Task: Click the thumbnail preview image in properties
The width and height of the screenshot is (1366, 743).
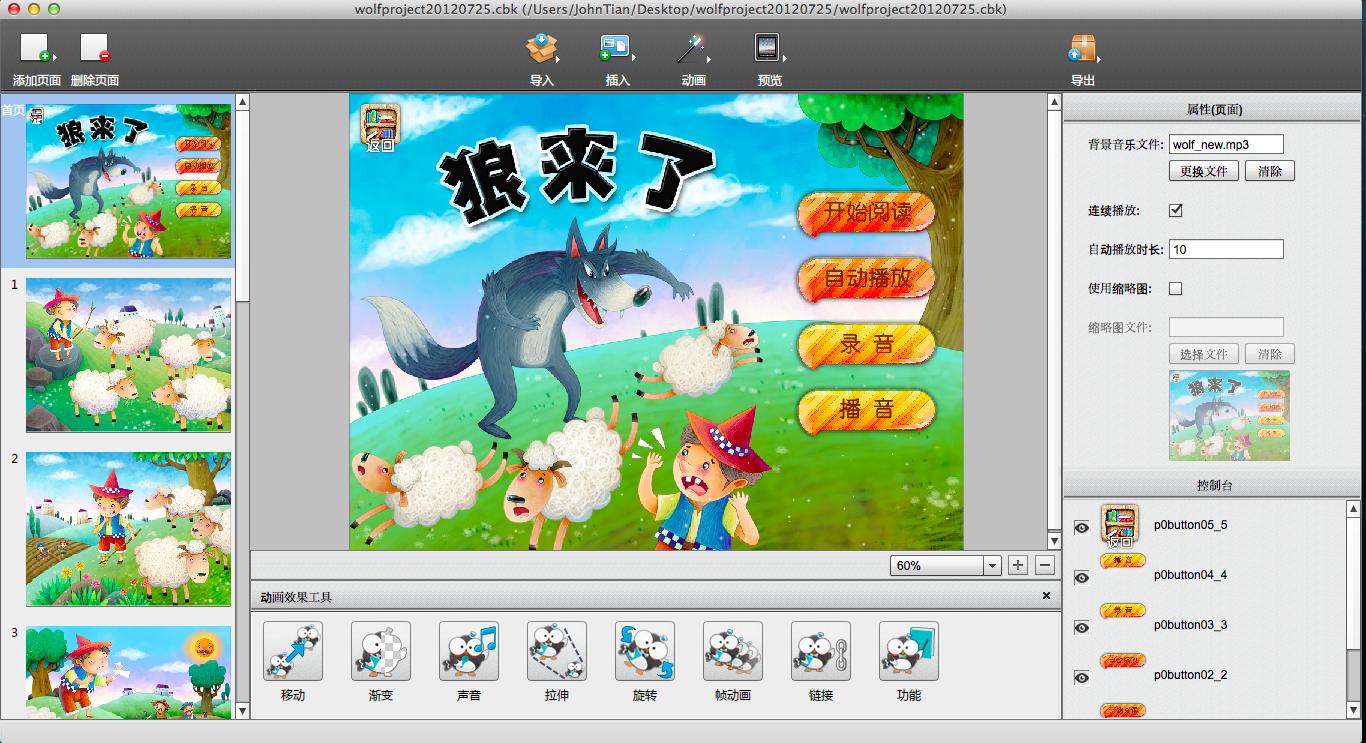Action: (x=1229, y=415)
